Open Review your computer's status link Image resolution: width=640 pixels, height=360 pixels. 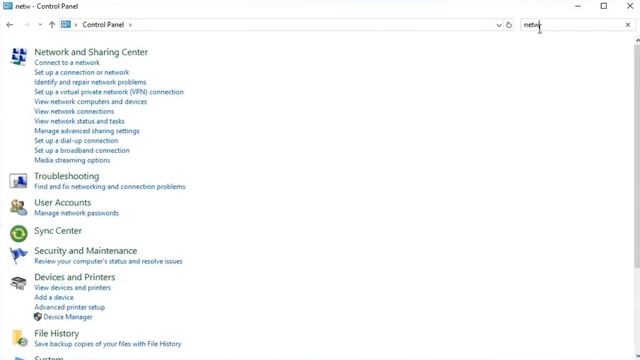[x=109, y=261]
